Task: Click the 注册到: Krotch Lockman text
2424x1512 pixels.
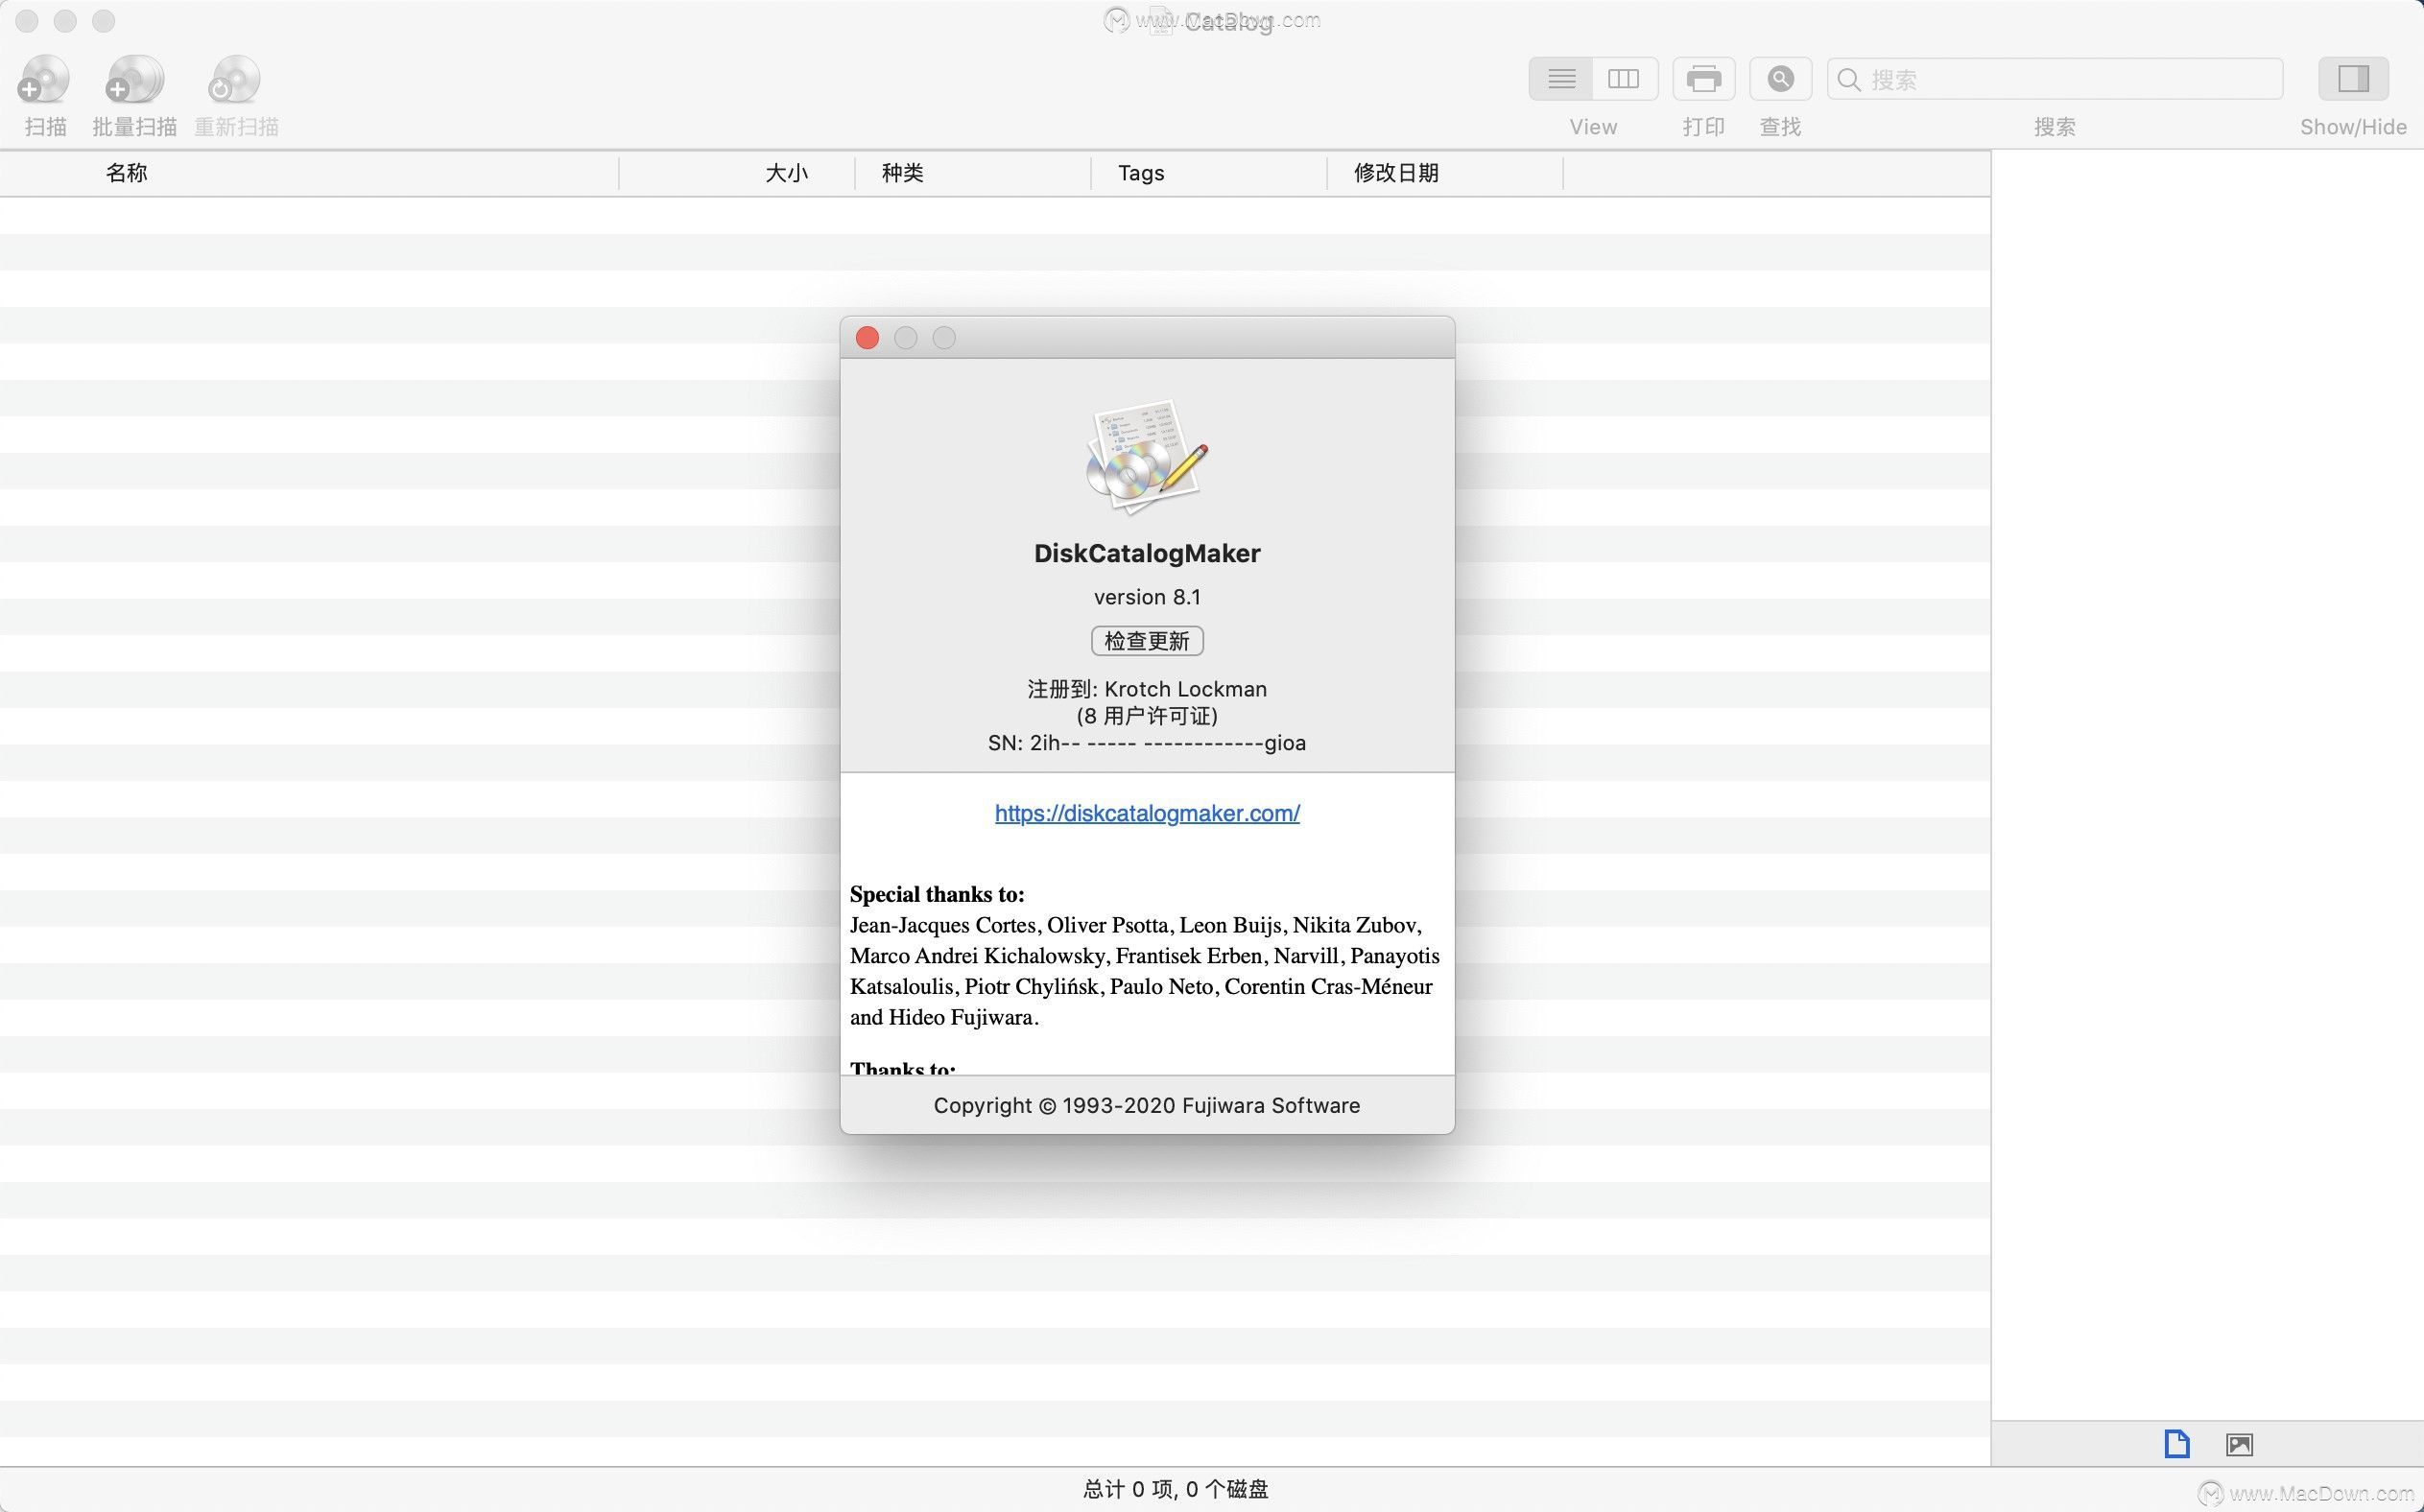Action: click(x=1147, y=689)
